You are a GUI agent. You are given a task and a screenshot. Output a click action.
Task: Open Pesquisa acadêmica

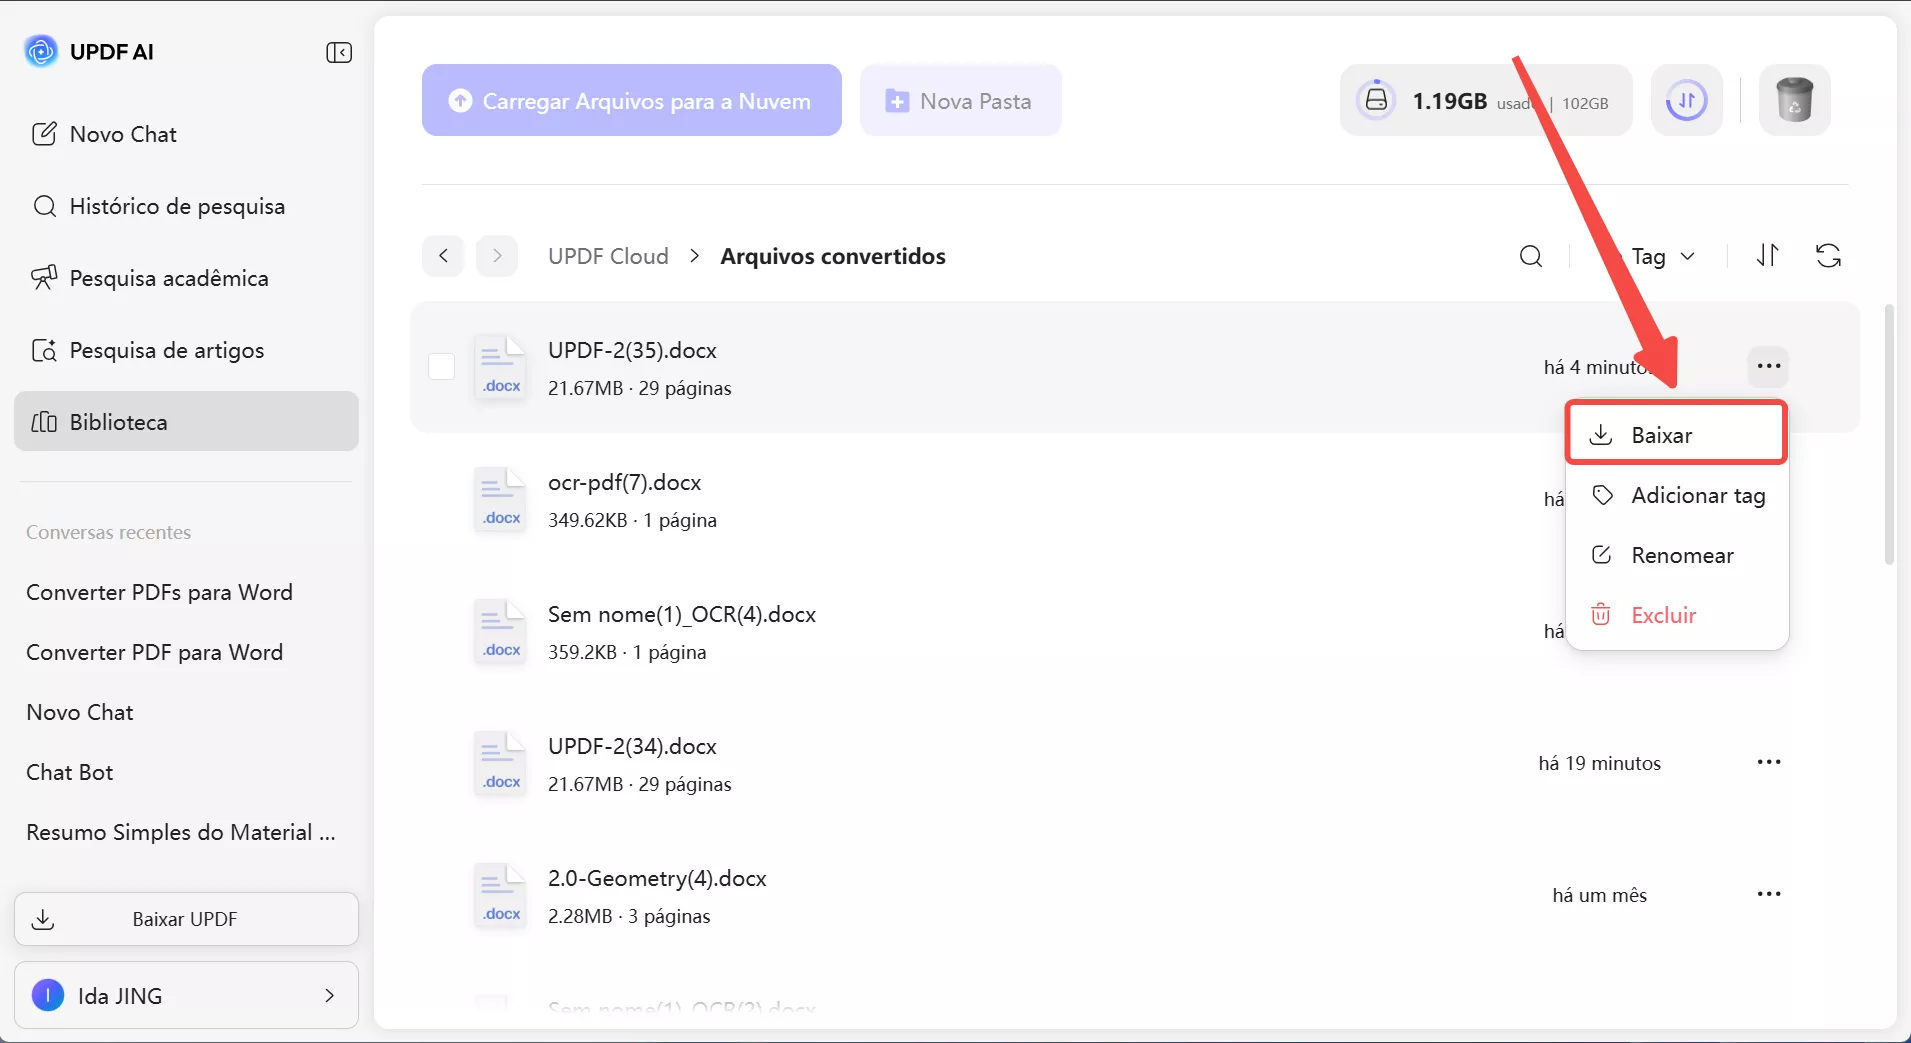(x=186, y=278)
